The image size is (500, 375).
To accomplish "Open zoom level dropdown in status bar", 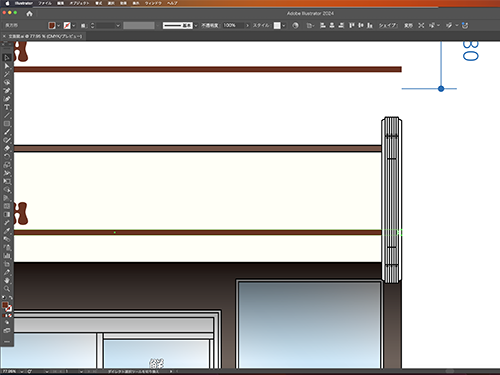I will 22,371.
